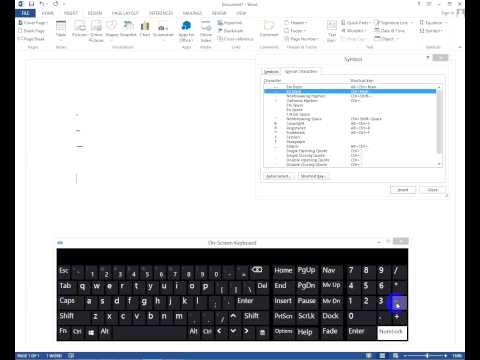Open the Object dropdown in Text group
This screenshot has height=360, width=480.
pyautogui.click(x=386, y=39)
